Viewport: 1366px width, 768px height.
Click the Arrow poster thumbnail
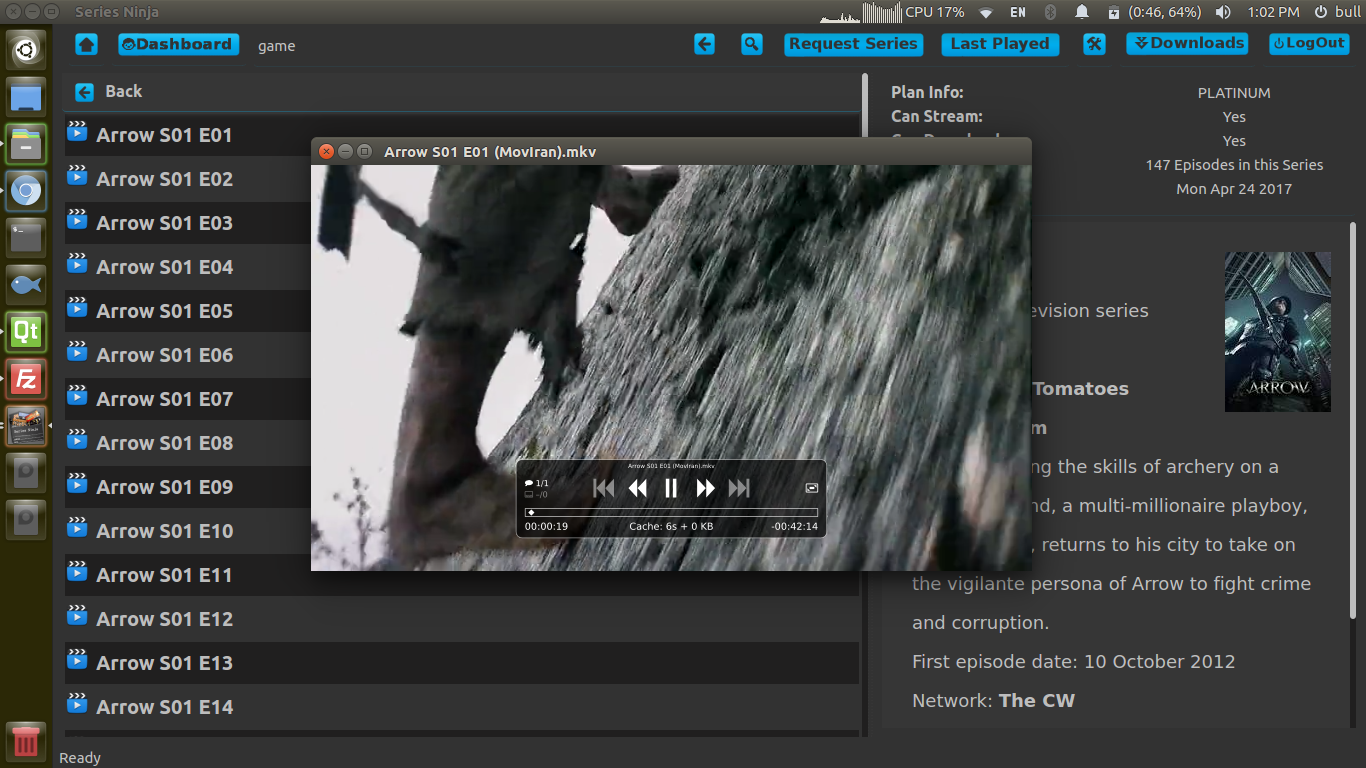[x=1278, y=332]
